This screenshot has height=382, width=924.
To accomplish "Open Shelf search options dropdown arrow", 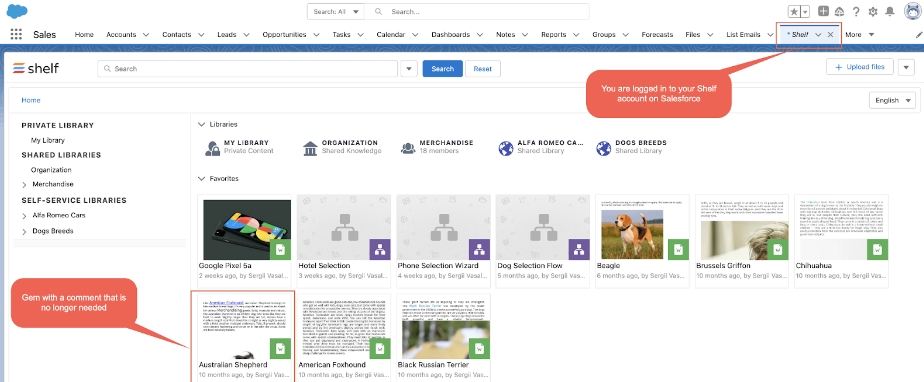I will (409, 68).
